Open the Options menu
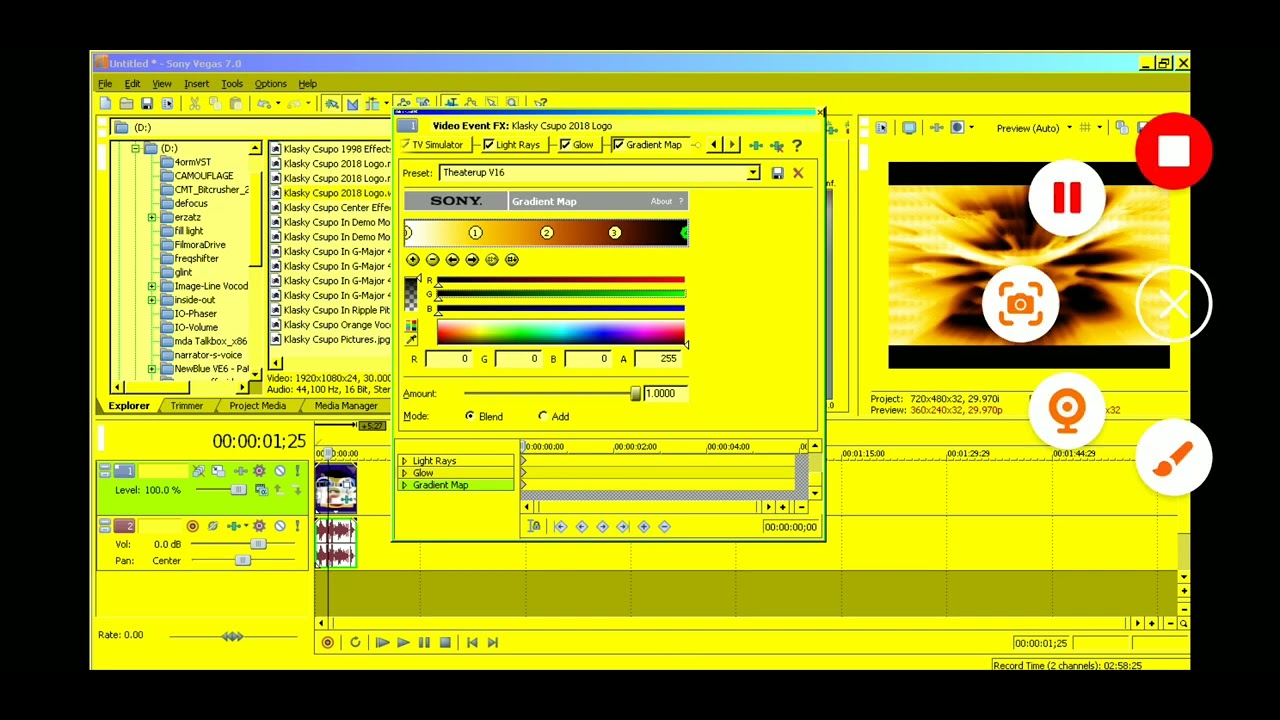 click(270, 84)
